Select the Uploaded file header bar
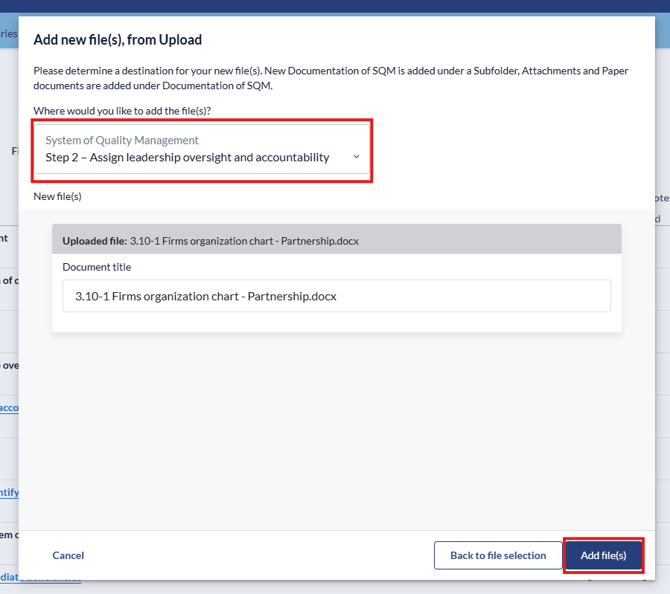Image resolution: width=670 pixels, height=594 pixels. [336, 241]
